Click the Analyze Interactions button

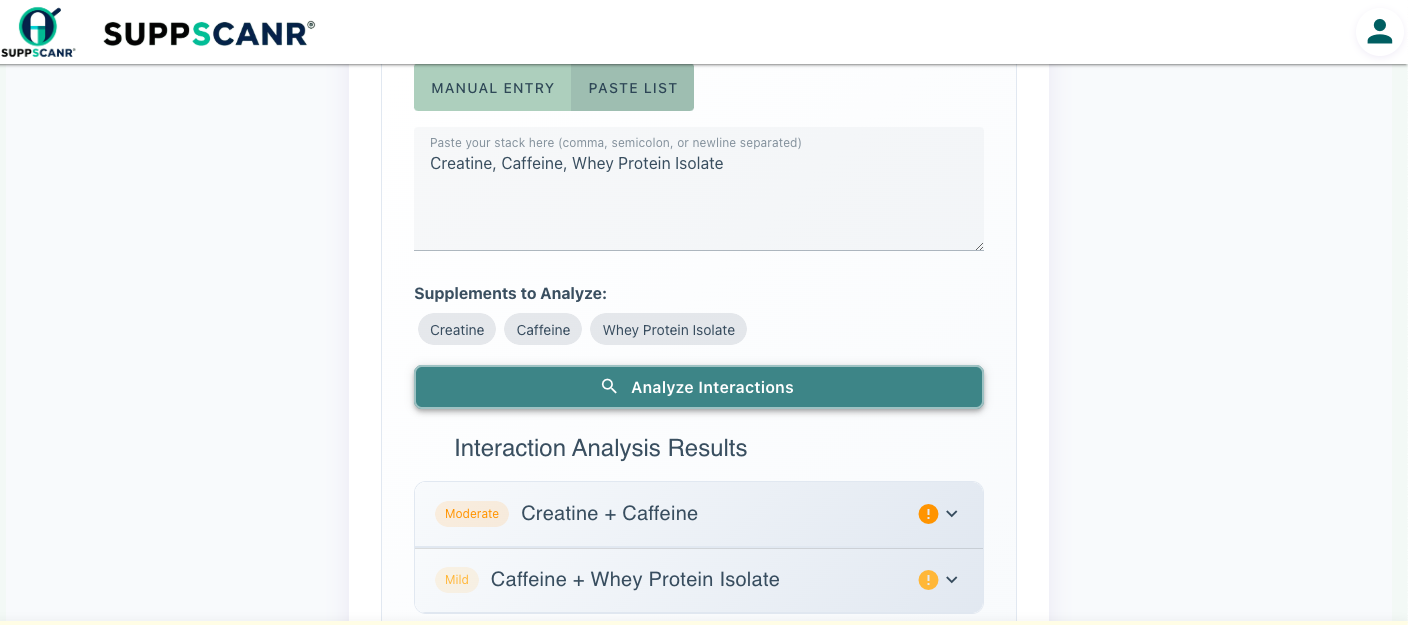tap(699, 387)
